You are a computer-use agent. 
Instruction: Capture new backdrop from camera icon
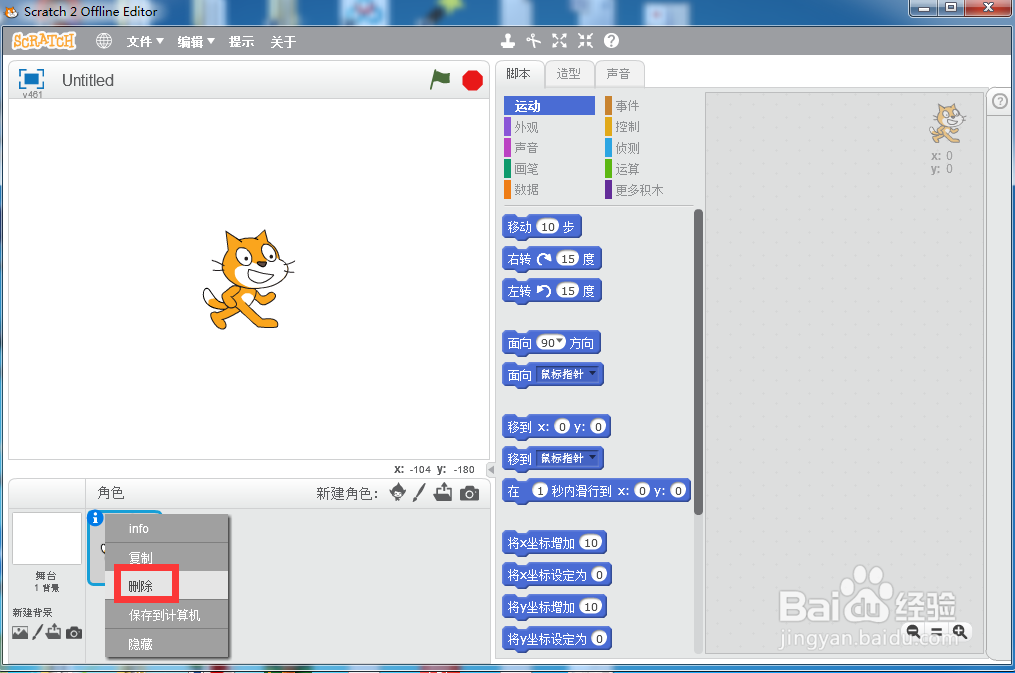pos(74,633)
